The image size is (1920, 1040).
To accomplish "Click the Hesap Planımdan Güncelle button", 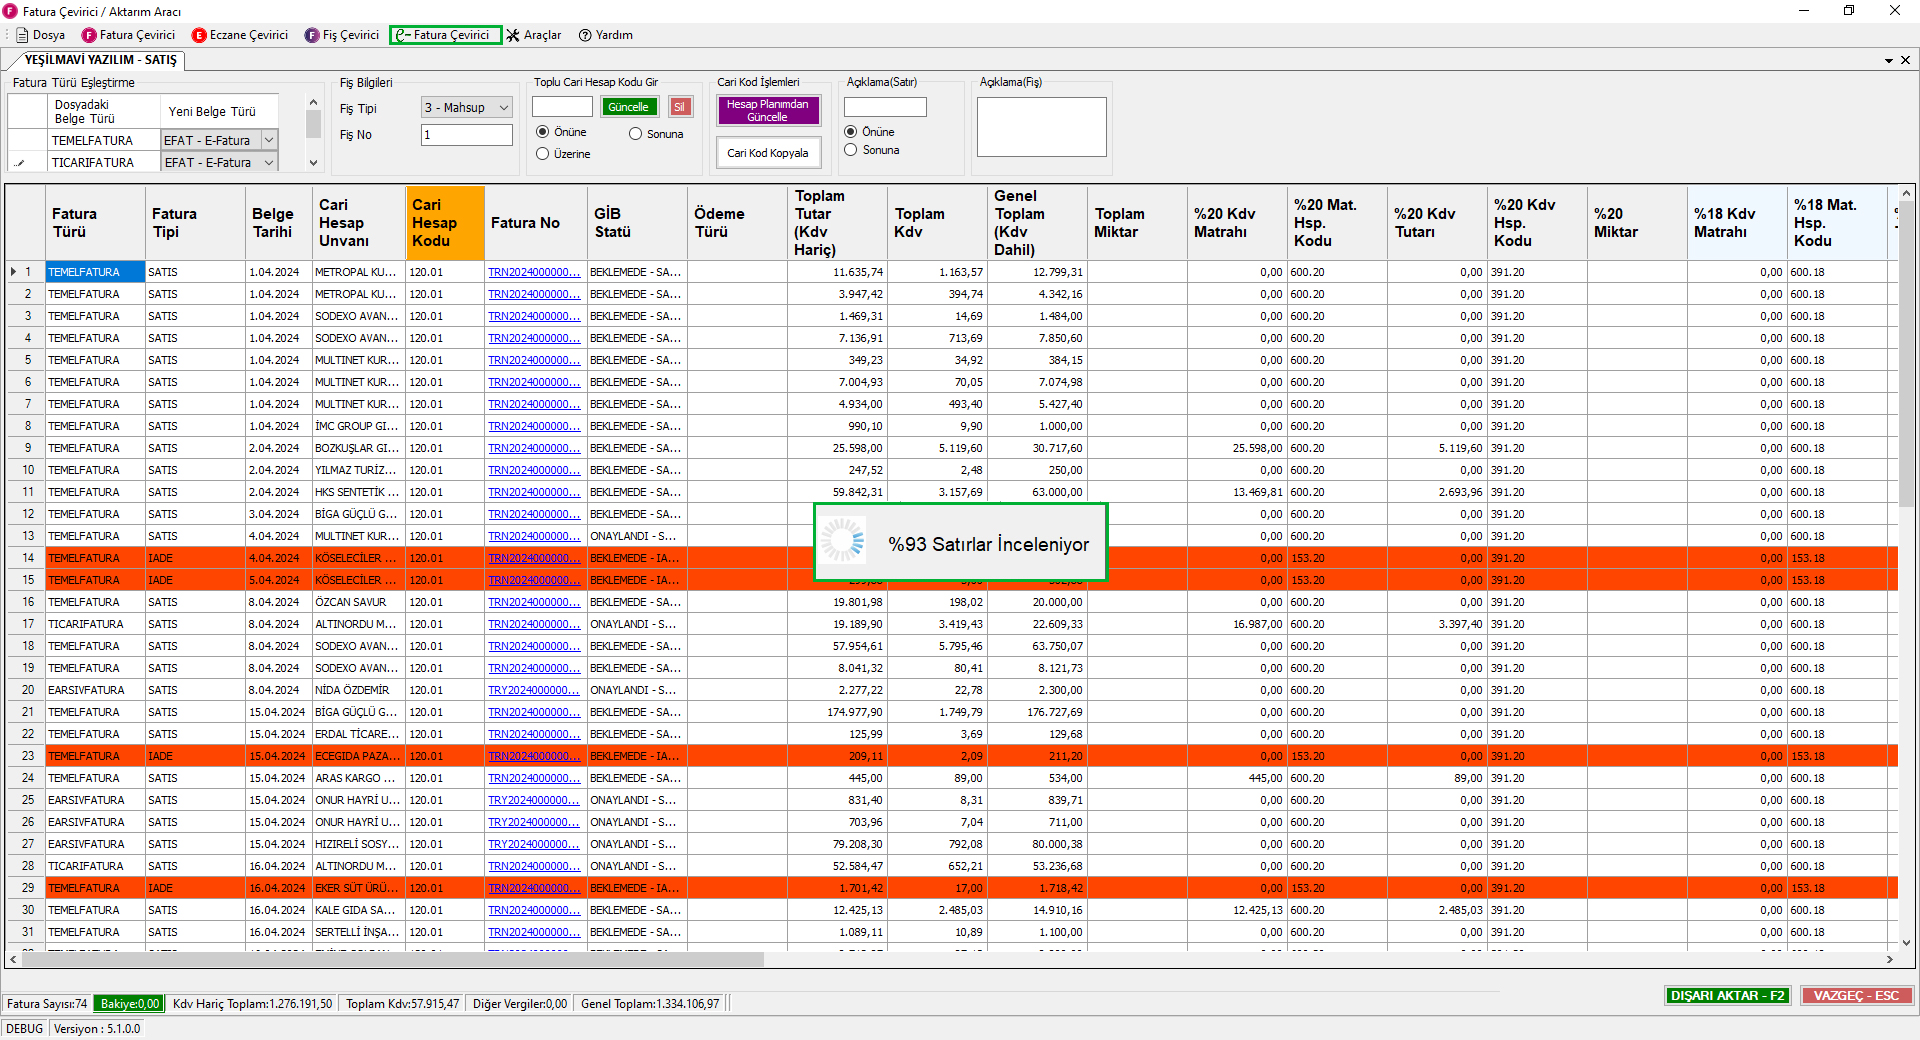I will [x=768, y=110].
